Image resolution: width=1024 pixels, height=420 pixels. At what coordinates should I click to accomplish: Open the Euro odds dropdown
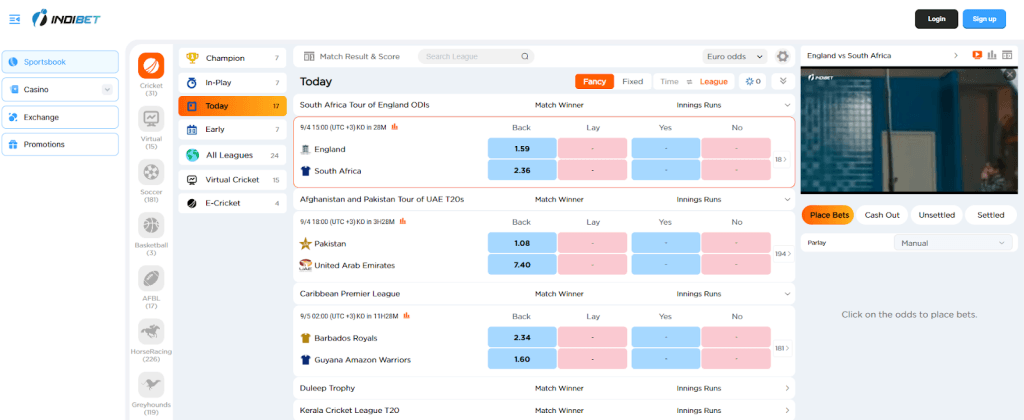735,57
